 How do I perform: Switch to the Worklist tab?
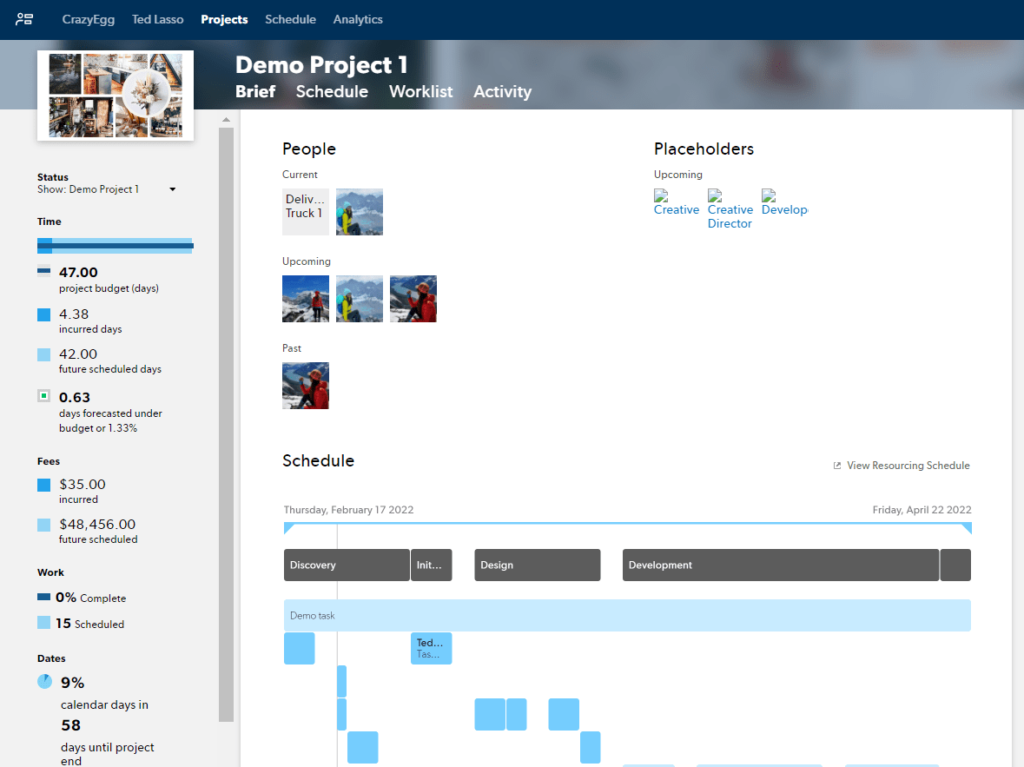pos(421,92)
